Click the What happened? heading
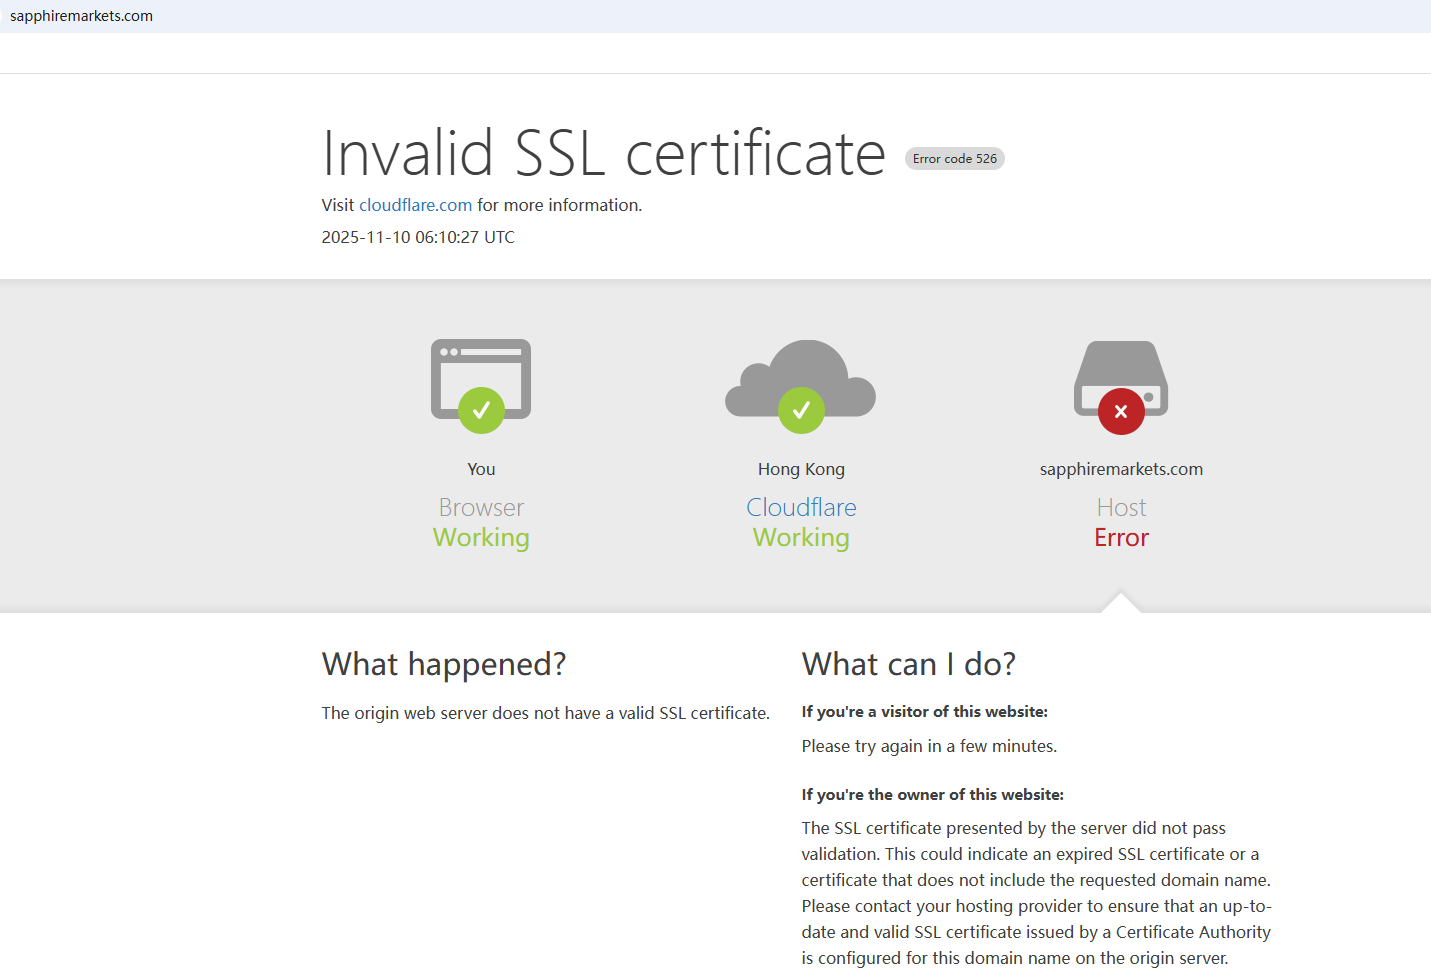The height and width of the screenshot is (973, 1431). (x=444, y=664)
